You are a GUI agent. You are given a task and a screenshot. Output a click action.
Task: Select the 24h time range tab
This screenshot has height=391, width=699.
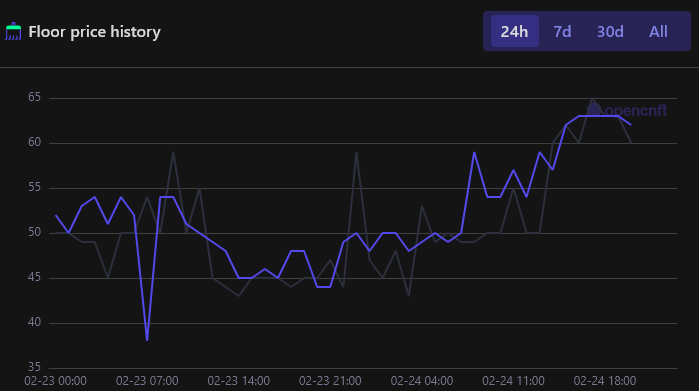click(x=514, y=31)
